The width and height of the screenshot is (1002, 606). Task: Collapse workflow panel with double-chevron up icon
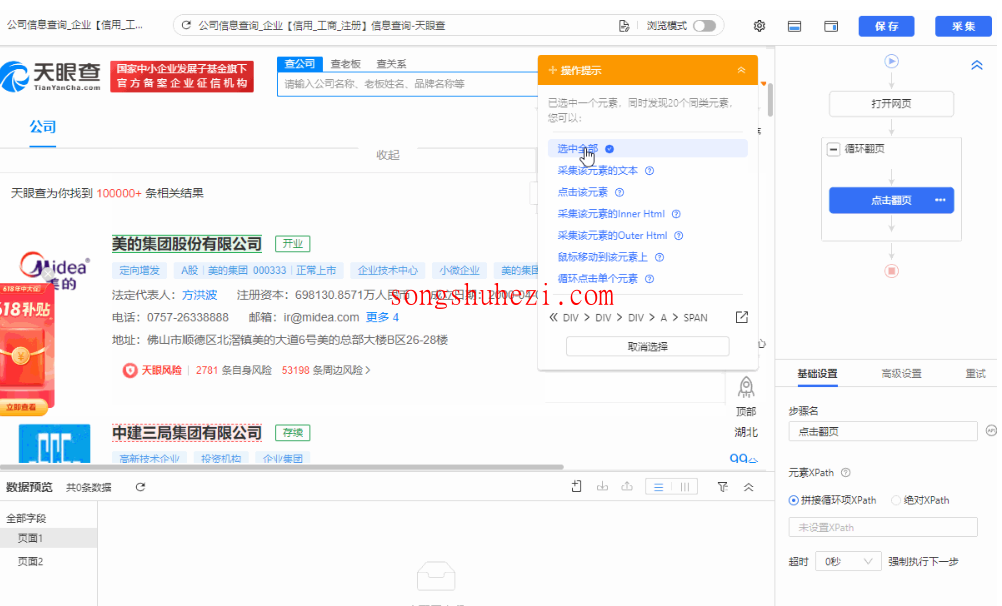[976, 65]
